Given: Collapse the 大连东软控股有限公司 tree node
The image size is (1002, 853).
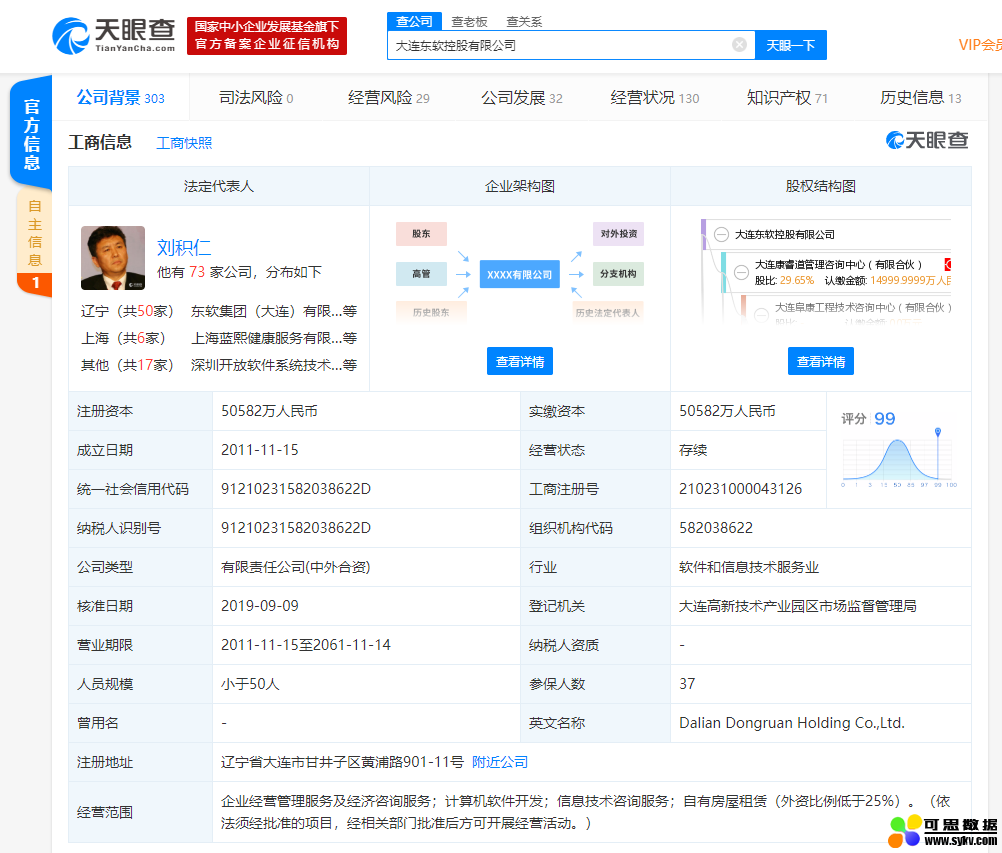Looking at the screenshot, I should tap(721, 234).
